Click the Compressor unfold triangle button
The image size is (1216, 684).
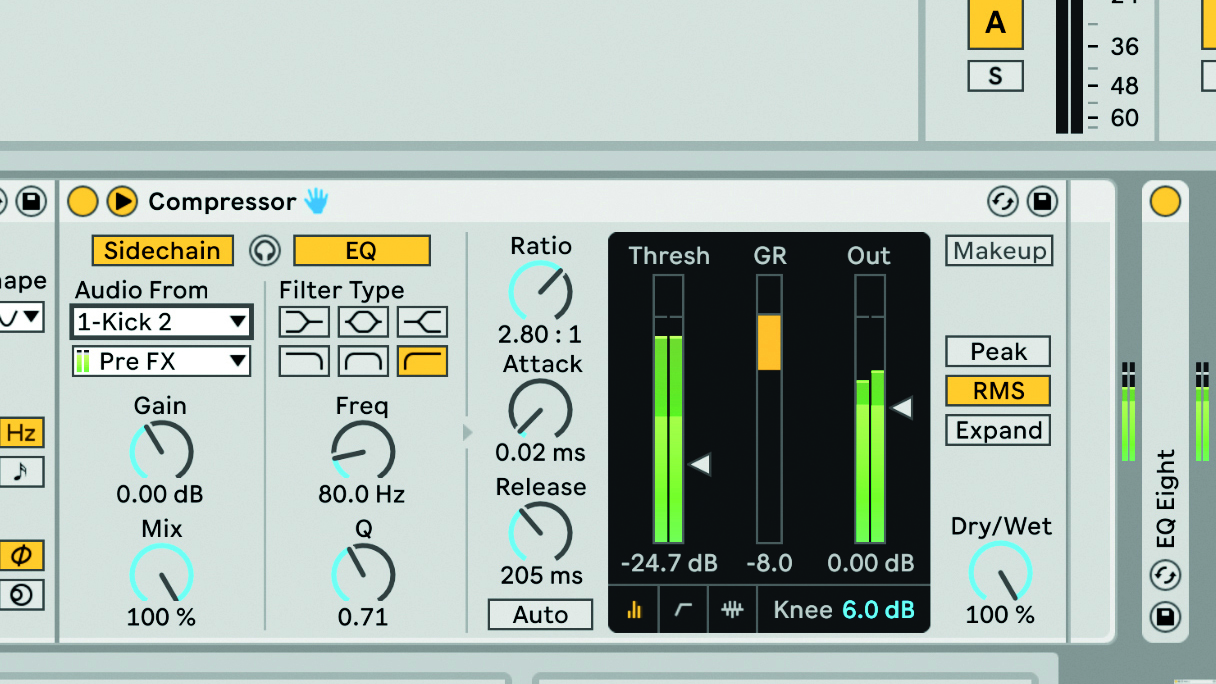(x=122, y=202)
